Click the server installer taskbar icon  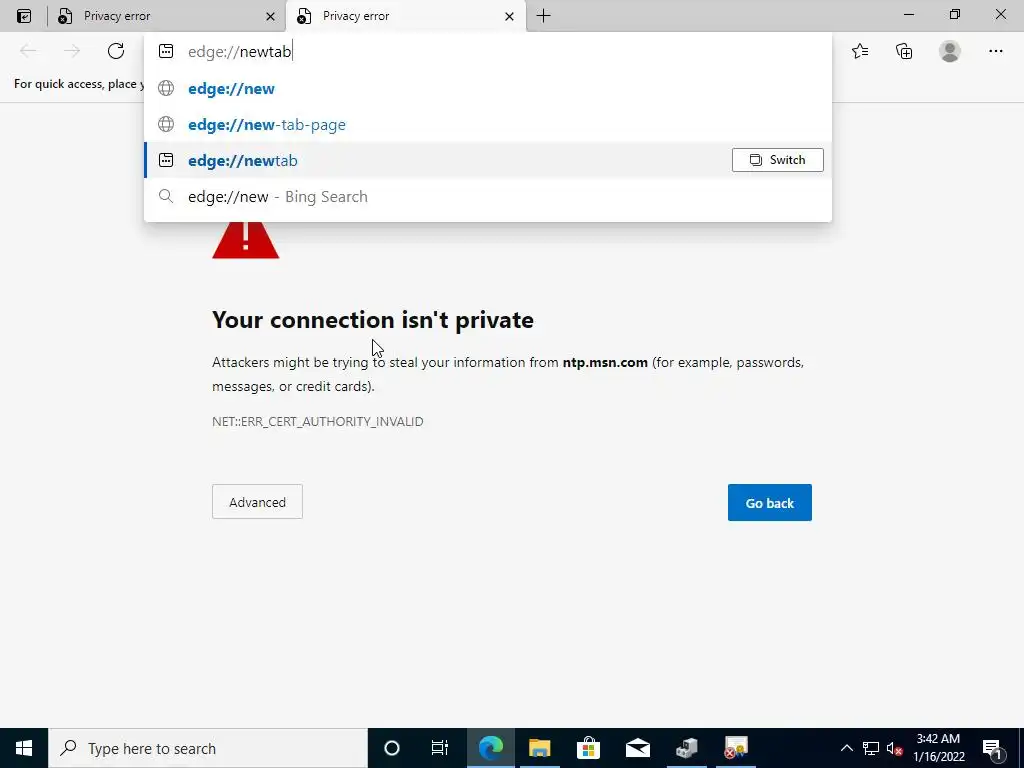686,748
